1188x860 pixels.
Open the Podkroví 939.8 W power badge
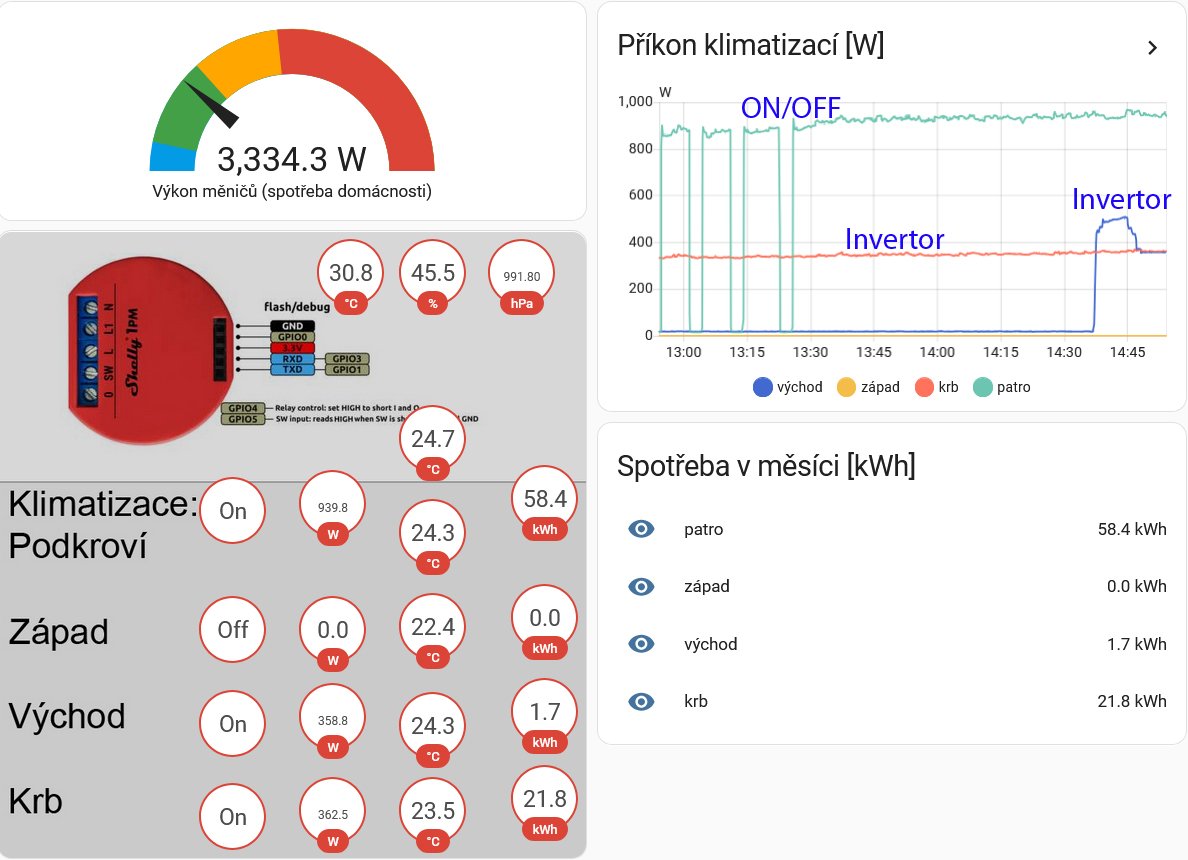333,508
